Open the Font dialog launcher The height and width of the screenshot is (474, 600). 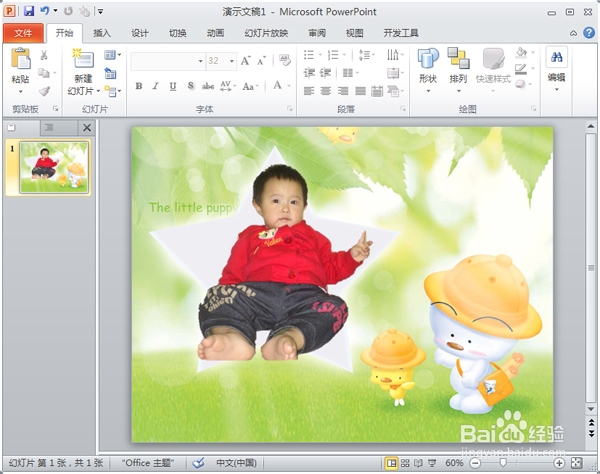pos(290,109)
